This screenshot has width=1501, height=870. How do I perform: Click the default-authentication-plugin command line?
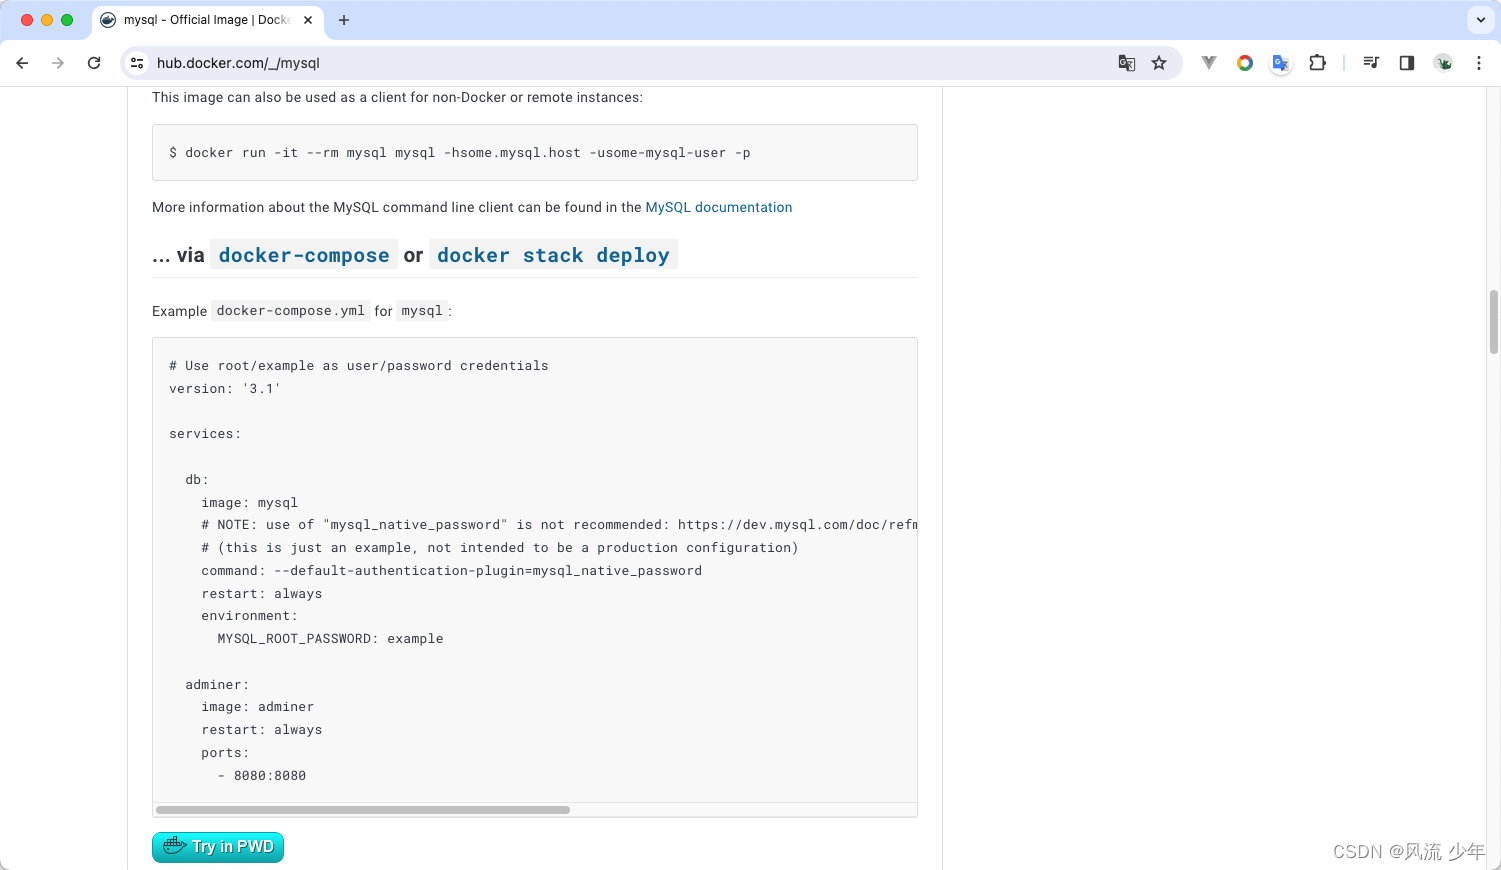(452, 571)
